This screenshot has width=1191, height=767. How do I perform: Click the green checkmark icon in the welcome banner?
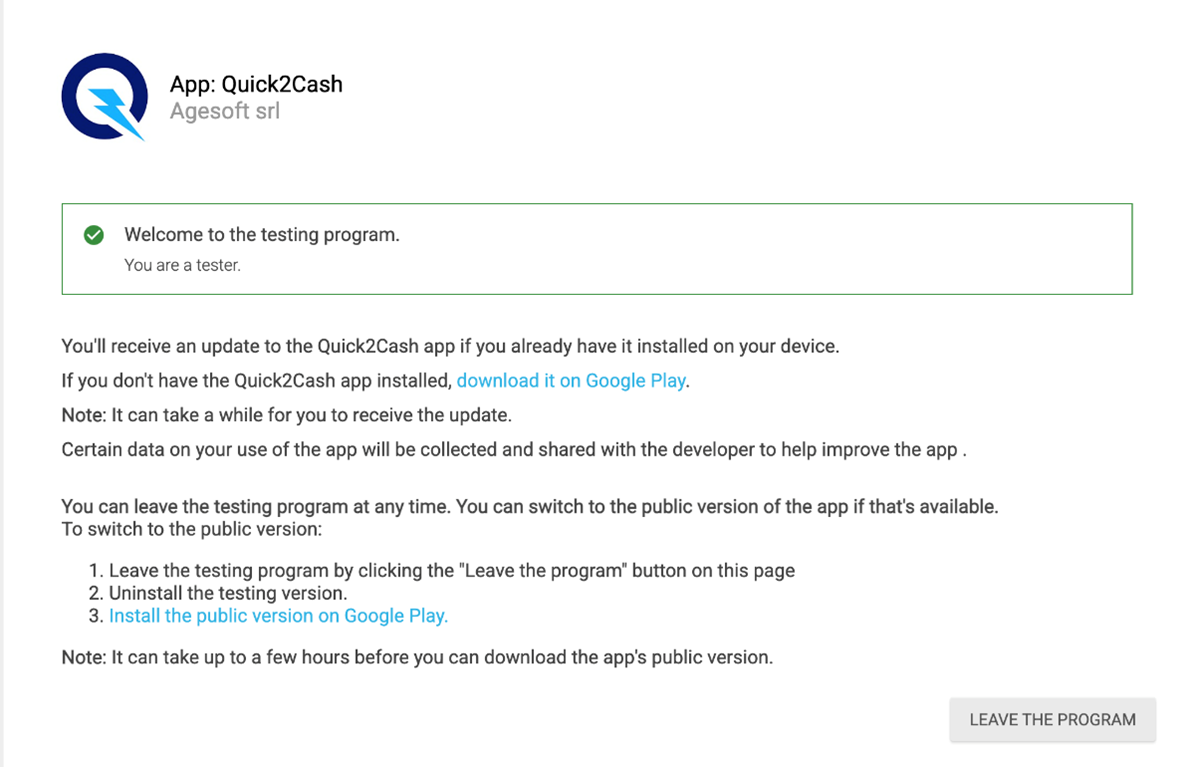tap(94, 235)
